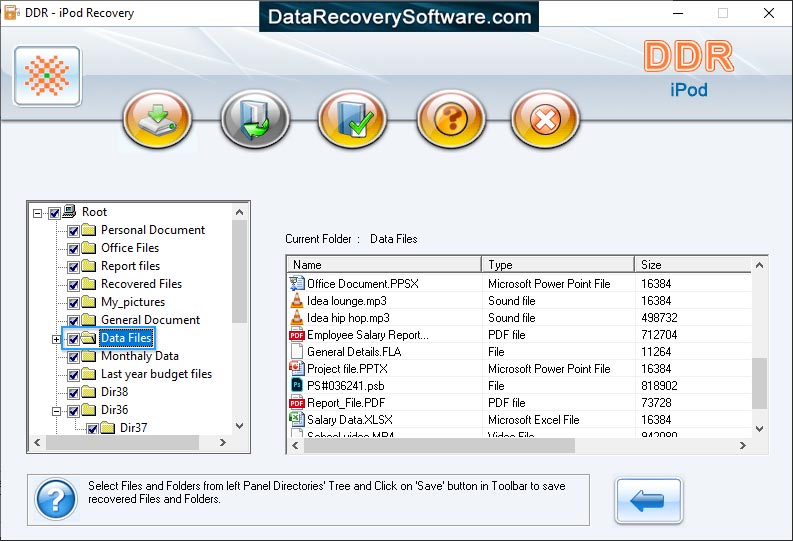793x541 pixels.
Task: Click the file list scroll down arrow
Action: pyautogui.click(x=759, y=429)
